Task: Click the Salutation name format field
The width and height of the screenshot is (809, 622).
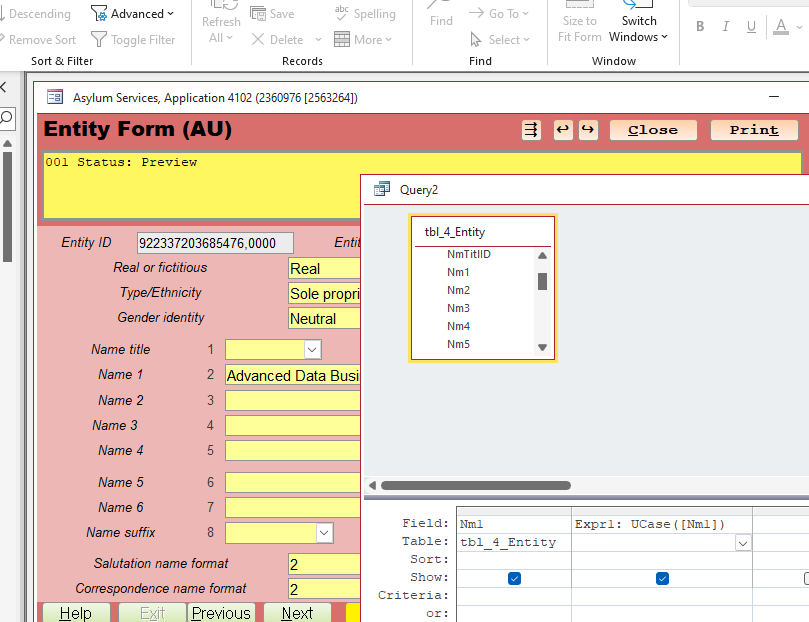Action: point(324,564)
